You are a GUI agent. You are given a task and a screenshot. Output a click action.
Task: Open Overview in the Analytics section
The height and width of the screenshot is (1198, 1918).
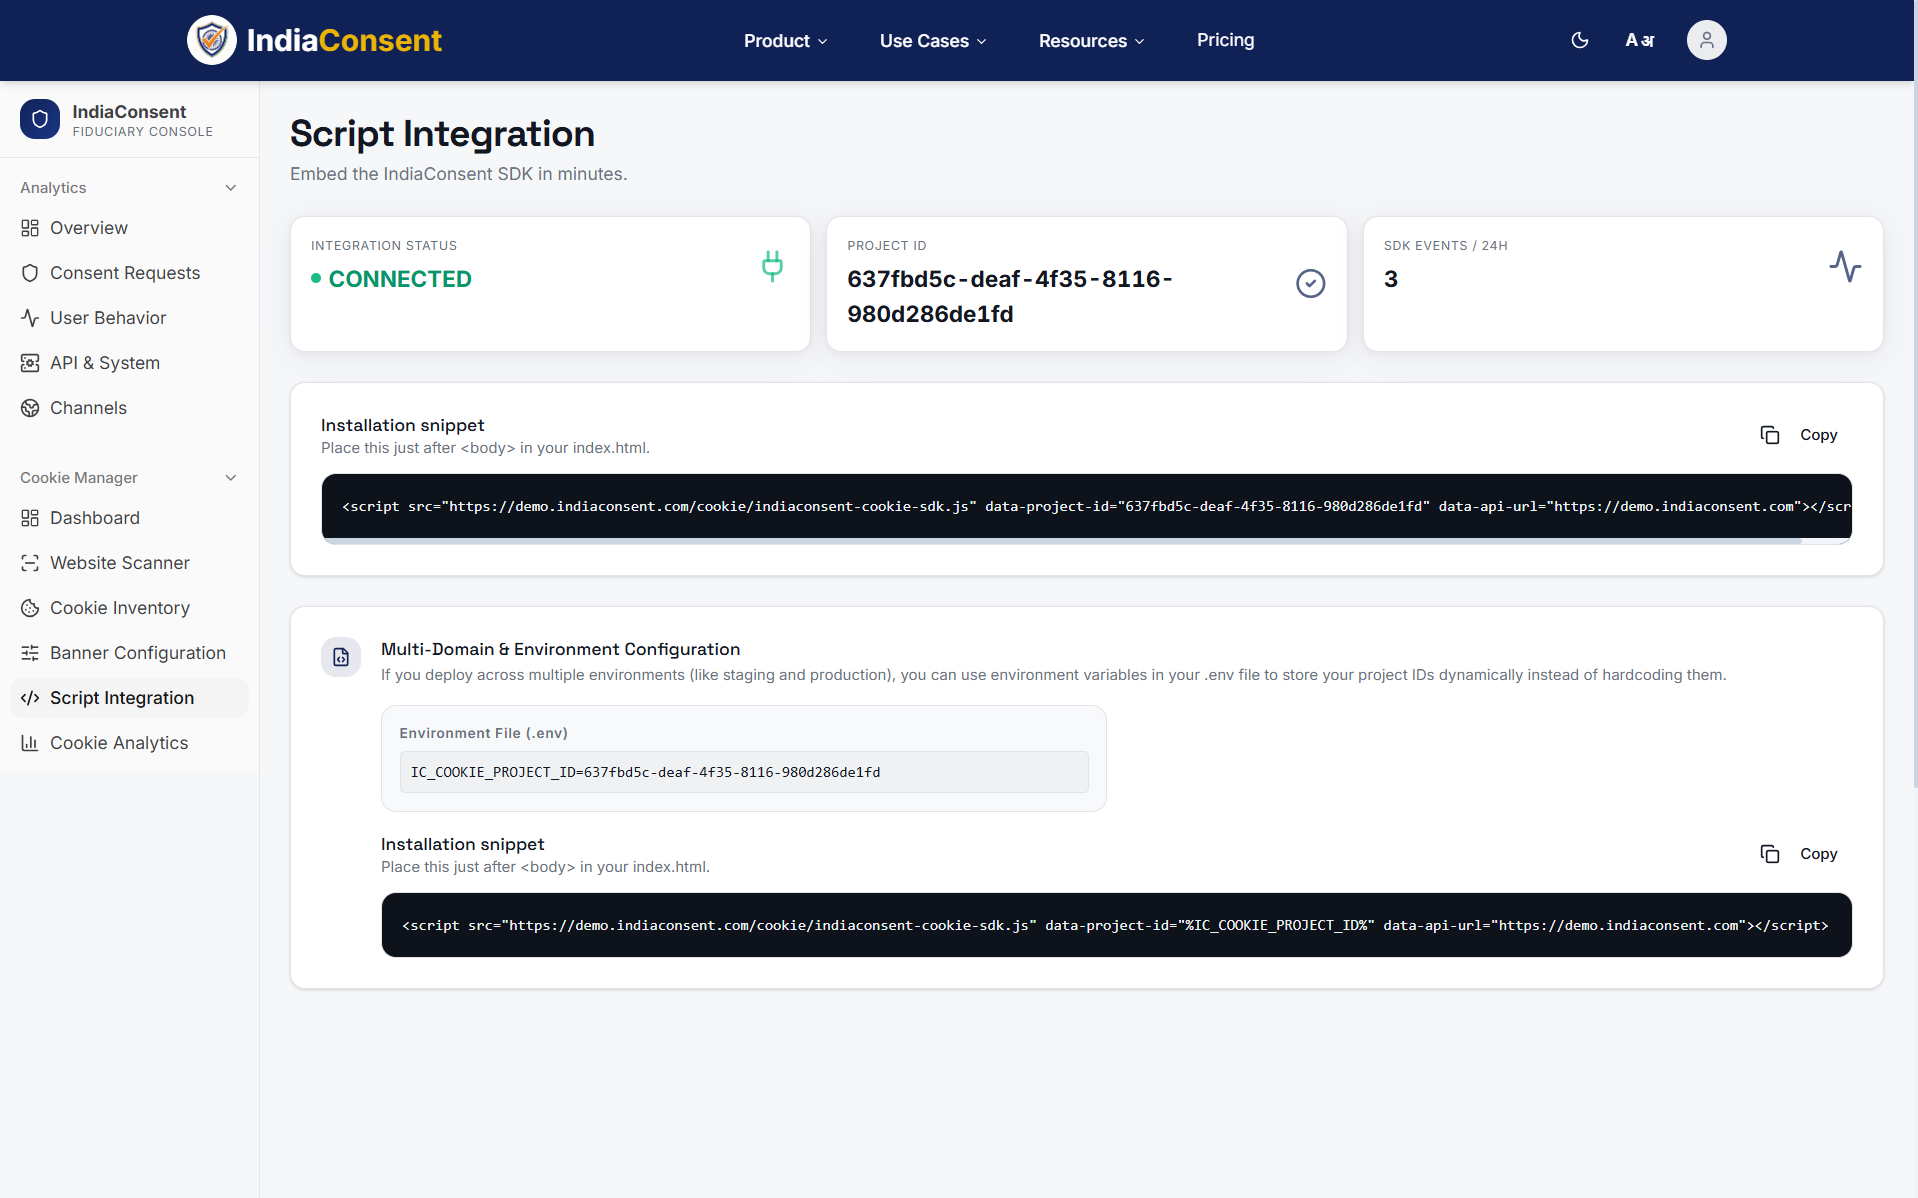129,228
